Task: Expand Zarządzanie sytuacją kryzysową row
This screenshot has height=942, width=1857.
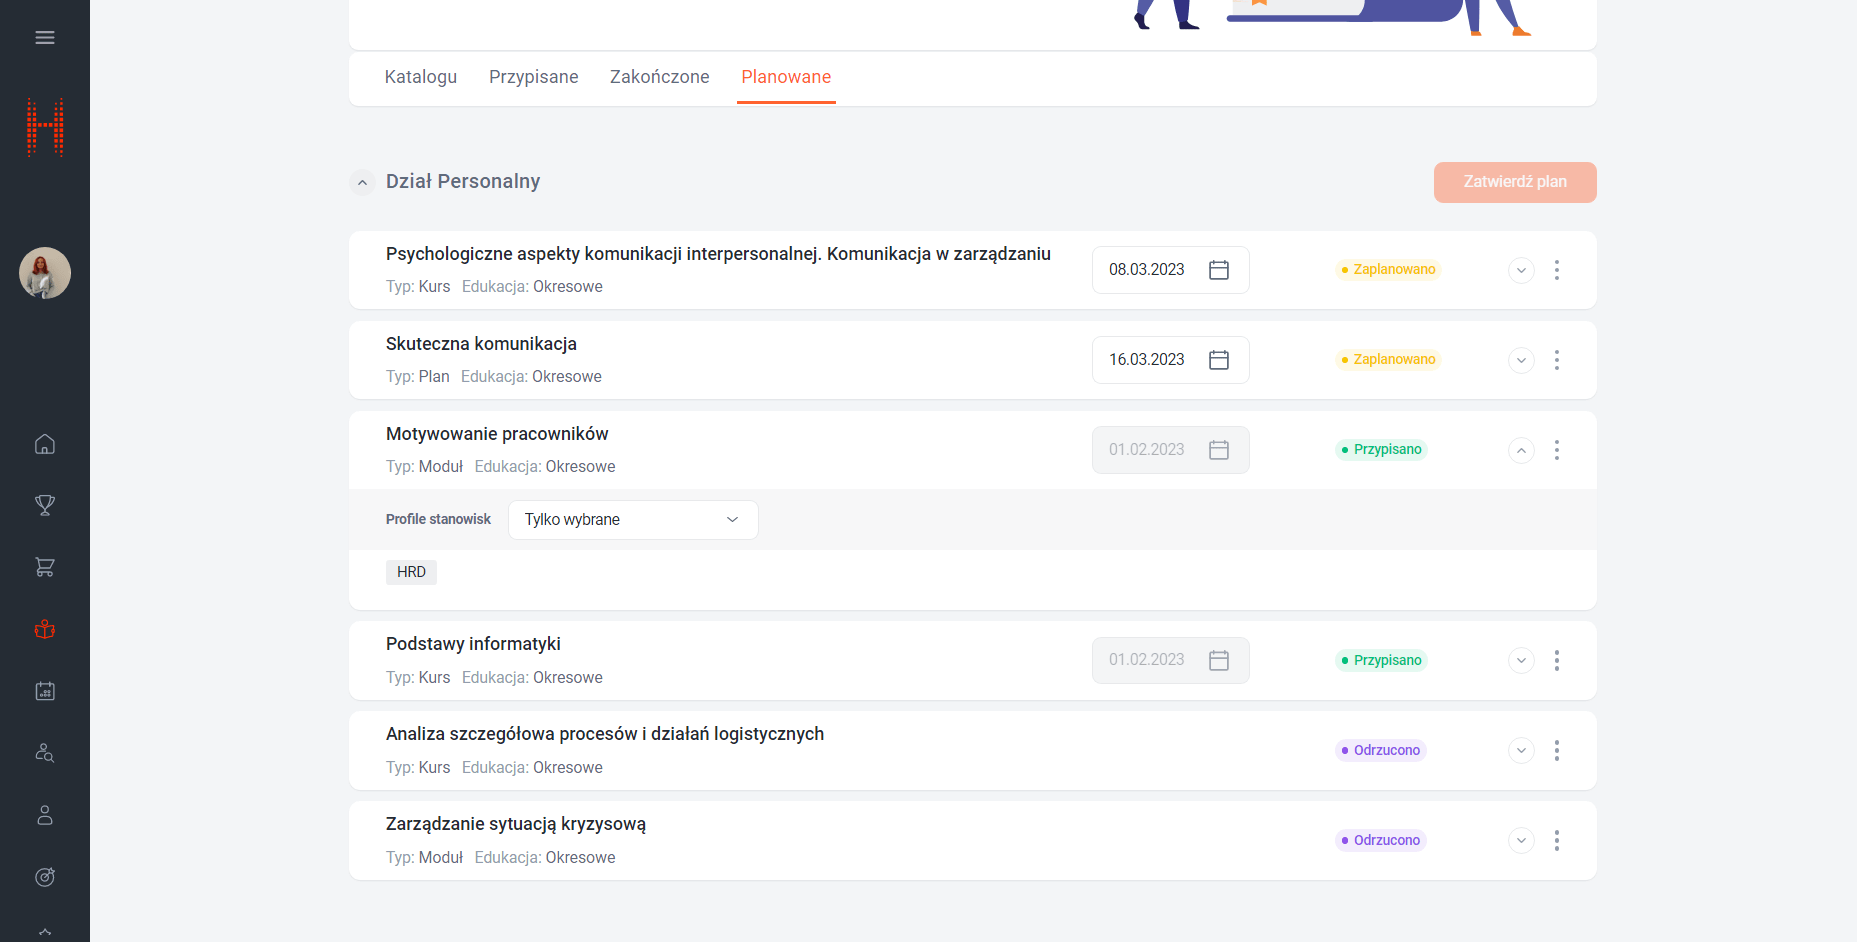Action: click(x=1520, y=840)
